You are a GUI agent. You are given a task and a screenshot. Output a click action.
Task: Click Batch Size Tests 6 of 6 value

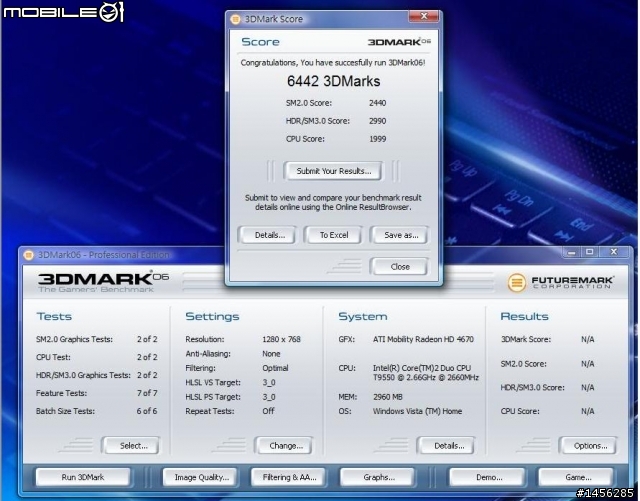point(147,411)
